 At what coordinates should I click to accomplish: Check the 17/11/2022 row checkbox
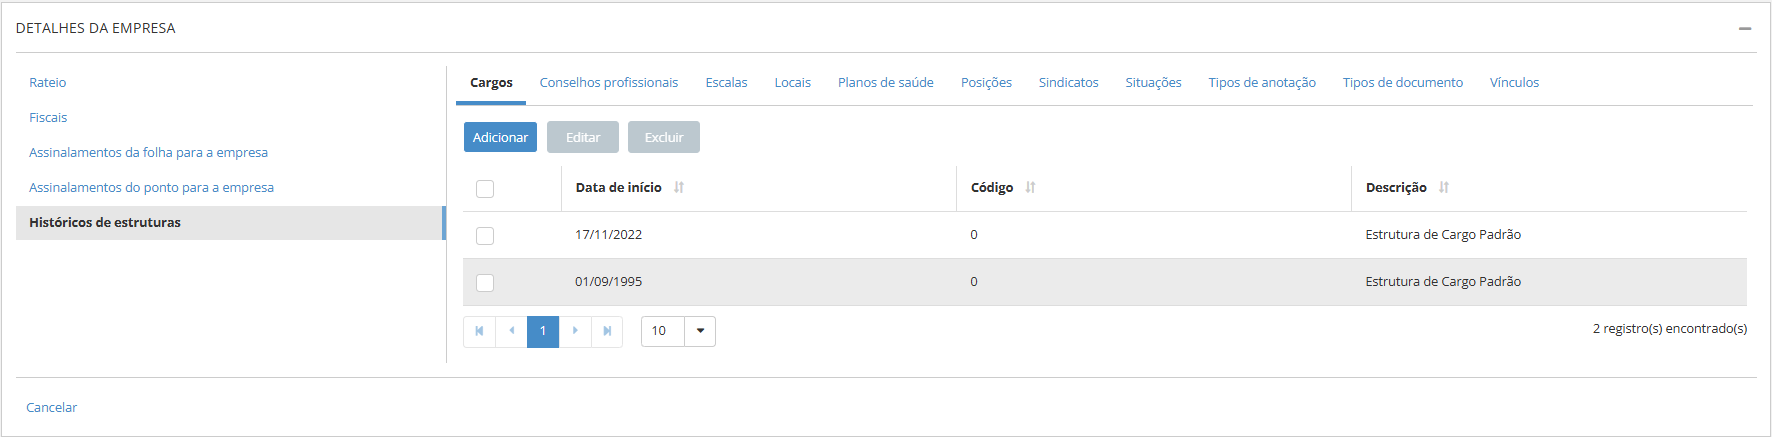coord(485,236)
